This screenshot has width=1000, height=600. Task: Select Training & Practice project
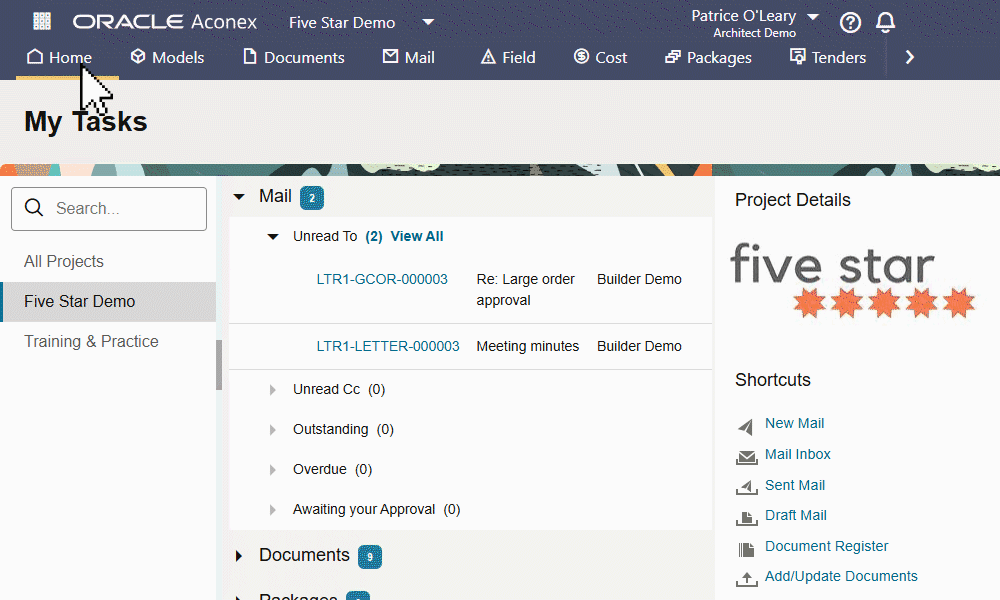point(91,342)
